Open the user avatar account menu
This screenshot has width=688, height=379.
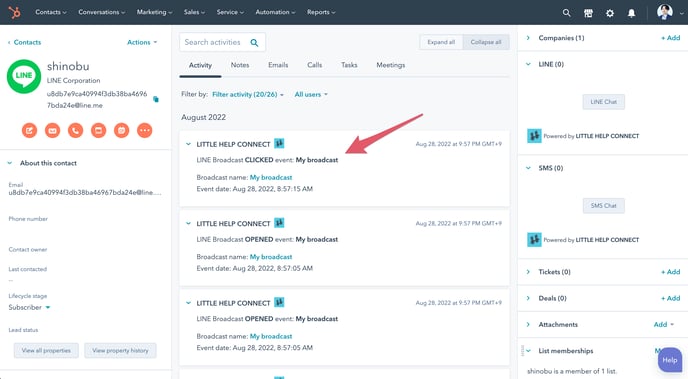670,12
